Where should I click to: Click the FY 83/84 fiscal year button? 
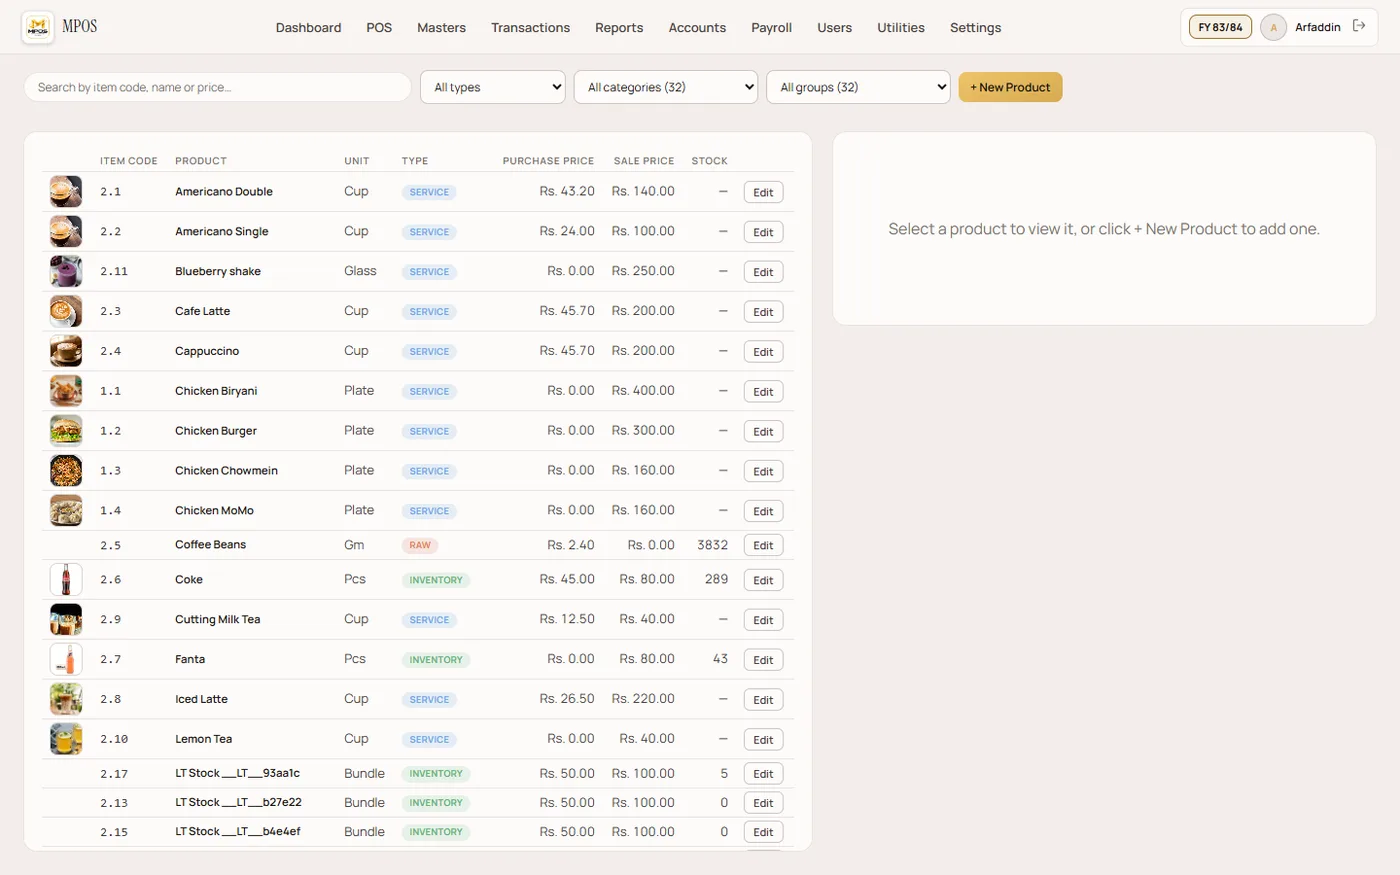(1220, 27)
